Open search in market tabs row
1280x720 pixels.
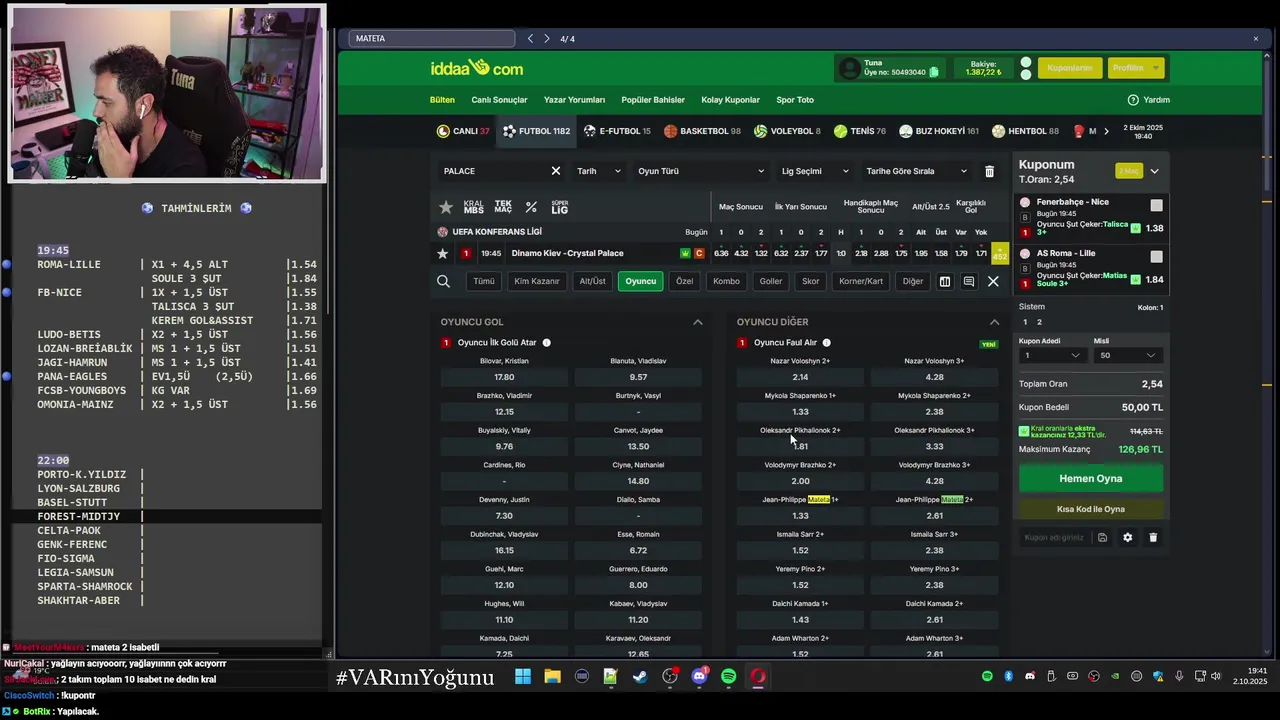(x=443, y=282)
